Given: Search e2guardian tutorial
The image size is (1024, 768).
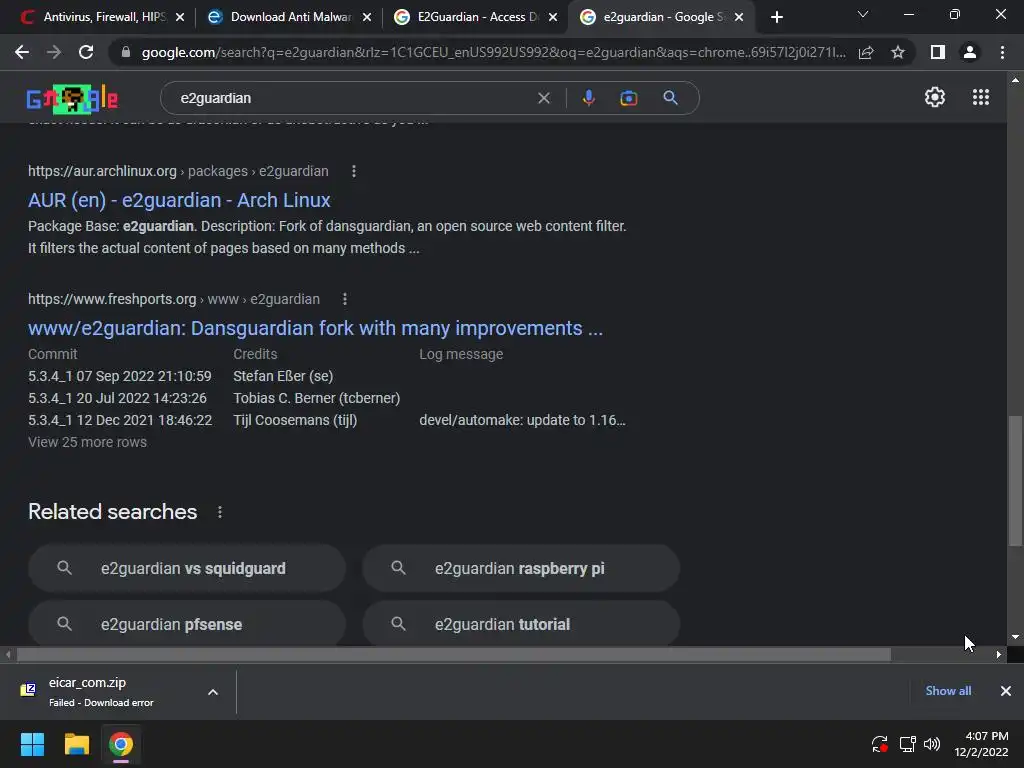Looking at the screenshot, I should (521, 624).
